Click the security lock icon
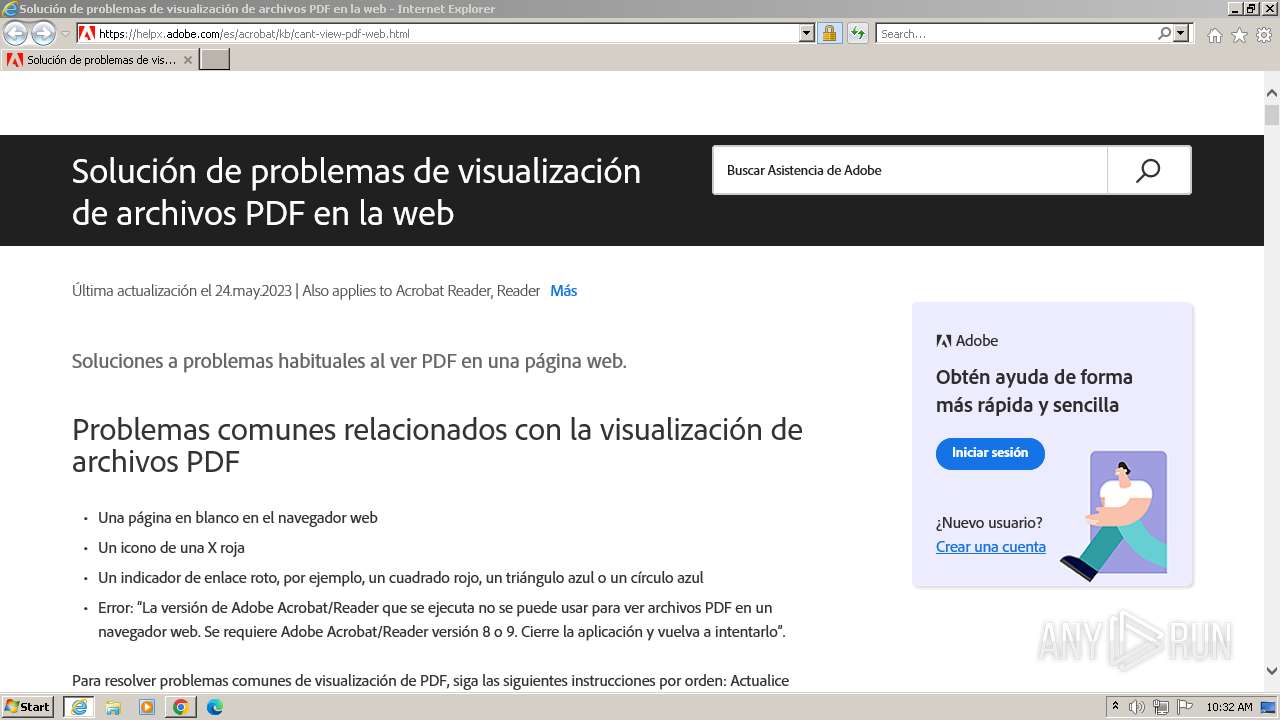Image resolution: width=1280 pixels, height=720 pixels. 829,33
